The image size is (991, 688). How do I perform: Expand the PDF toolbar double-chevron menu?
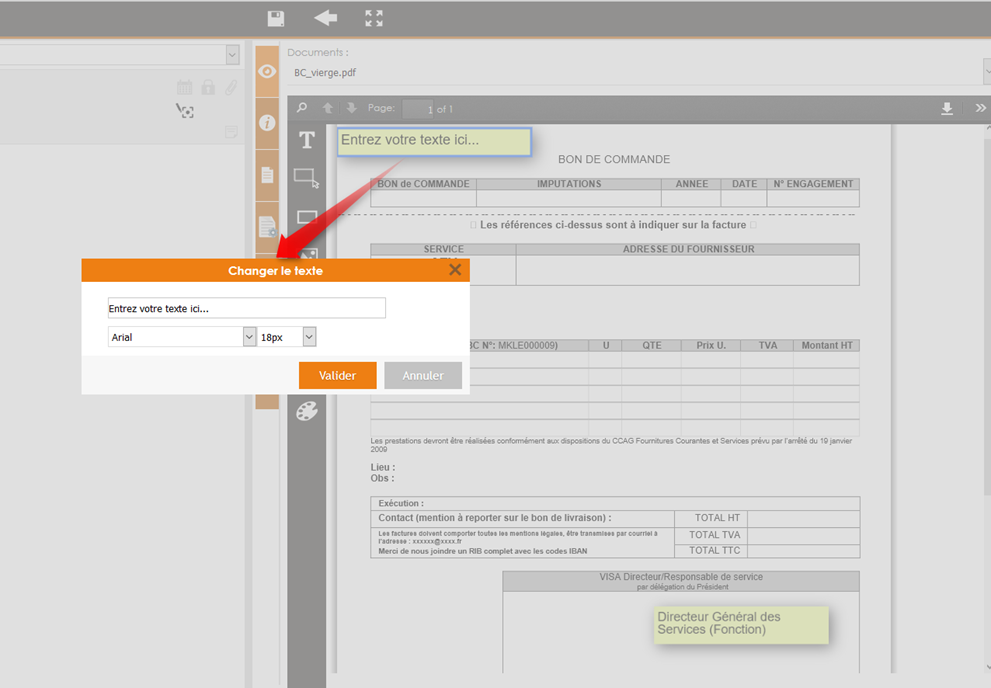click(x=980, y=109)
